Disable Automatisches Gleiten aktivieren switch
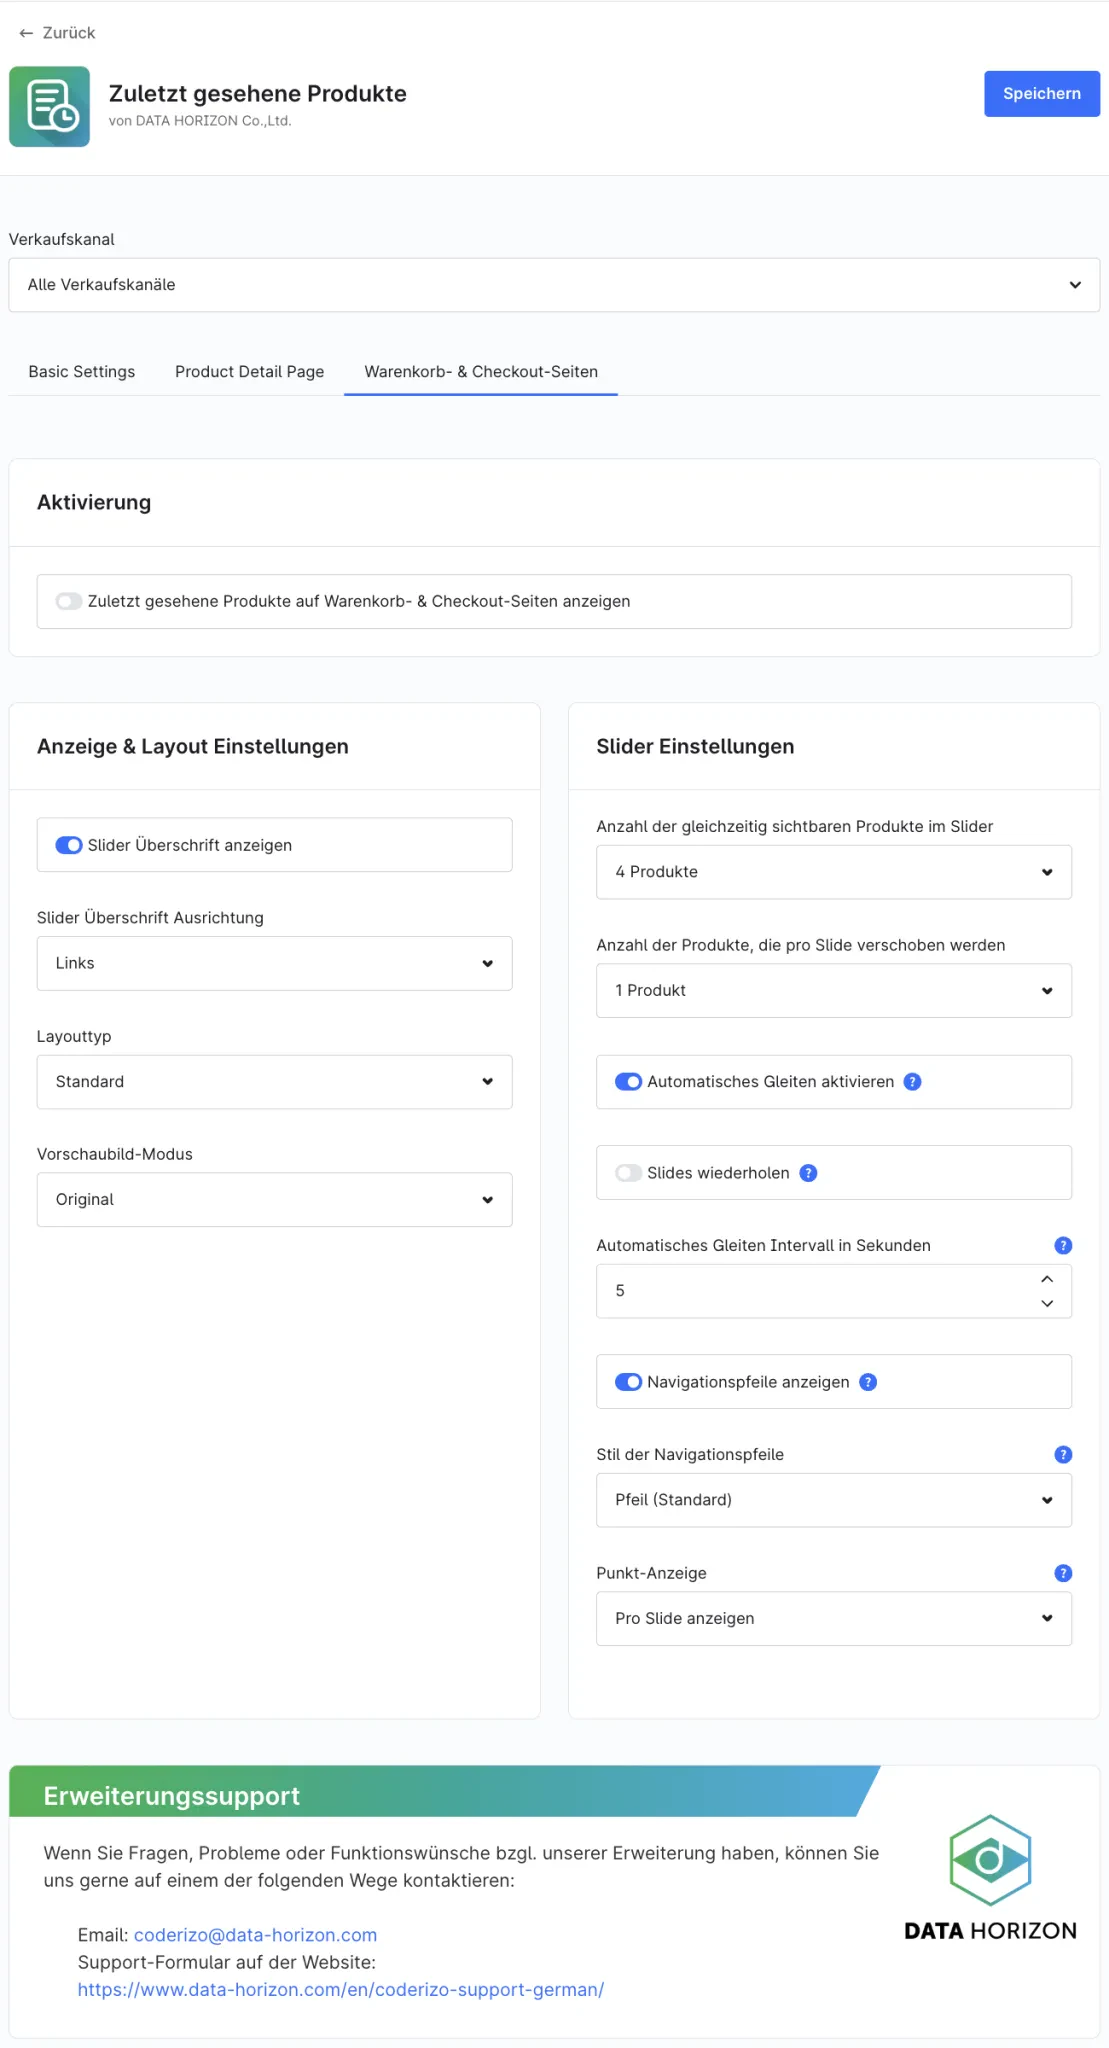The height and width of the screenshot is (2048, 1109). pyautogui.click(x=628, y=1082)
